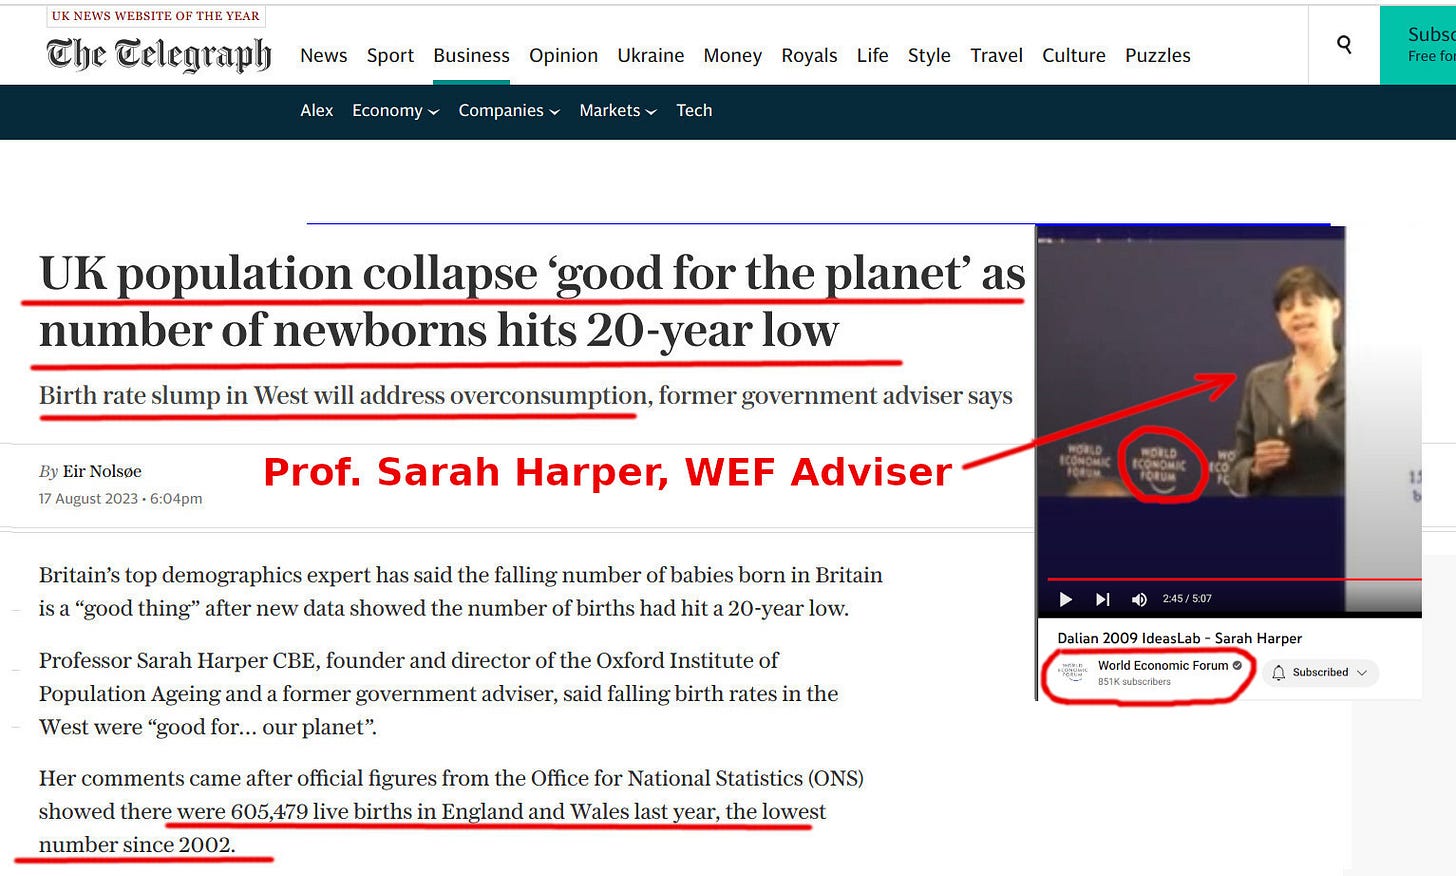Viewport: 1456px width, 876px height.
Task: Open the Culture section
Action: [x=1074, y=56]
